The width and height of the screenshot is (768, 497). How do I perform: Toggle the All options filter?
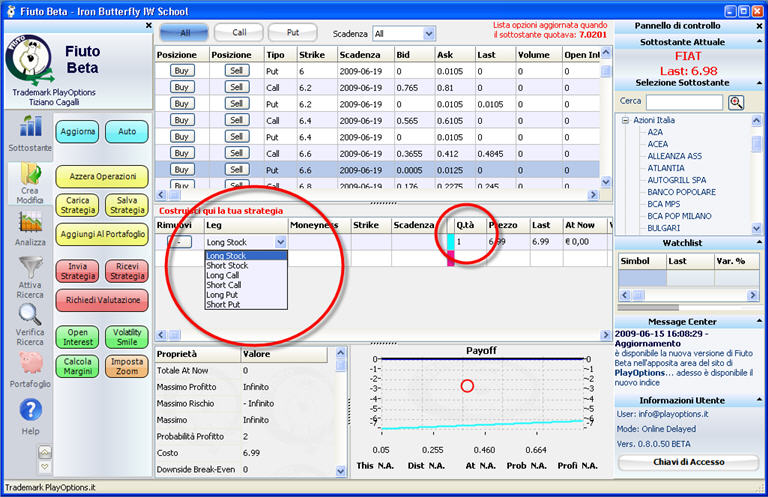pos(185,33)
